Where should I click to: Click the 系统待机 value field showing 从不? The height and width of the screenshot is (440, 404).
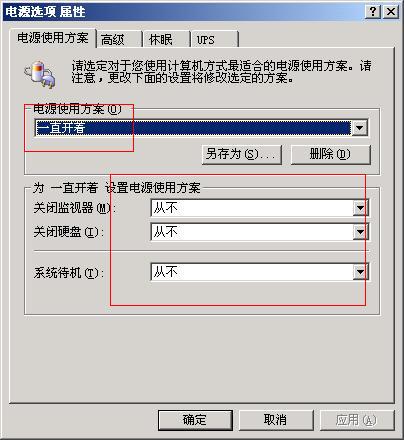point(252,272)
